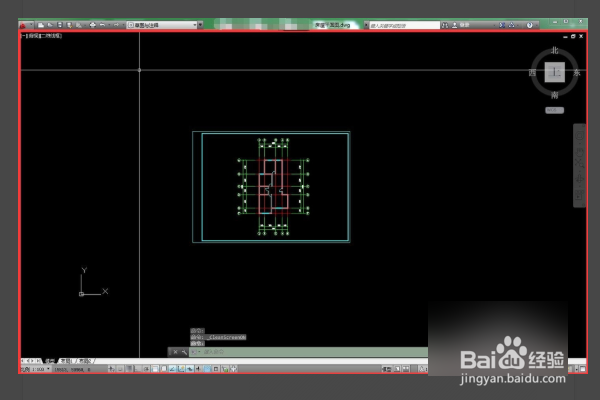Toggle Ortho Mode in status bar
Image resolution: width=600 pixels, height=400 pixels.
coord(138,369)
